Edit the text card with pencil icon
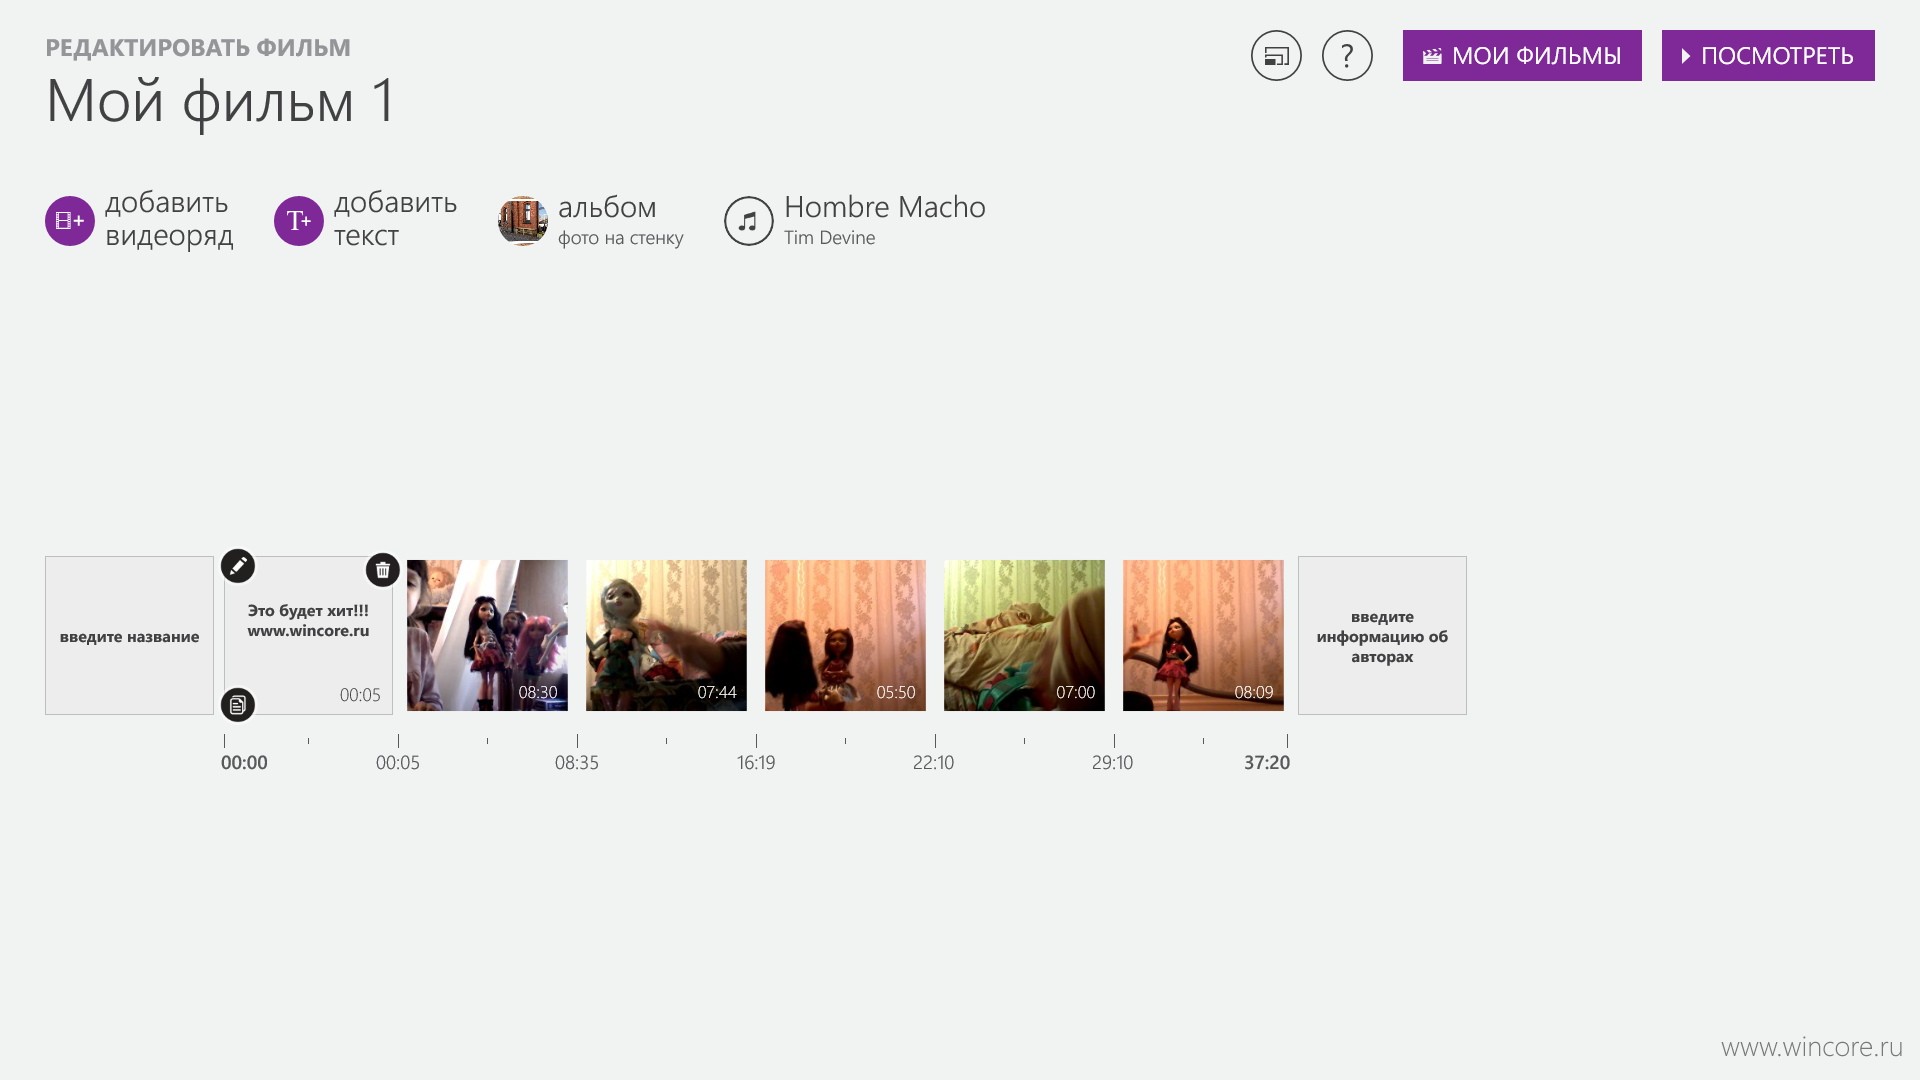This screenshot has width=1920, height=1080. point(238,566)
